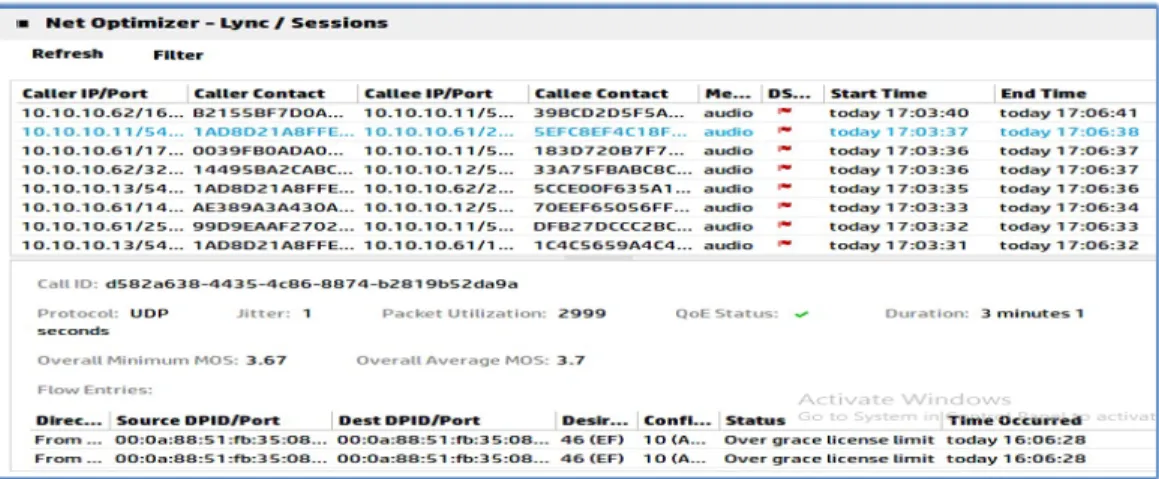Collapse the Net Optimizer panel header icon
The image size is (1159, 479).
point(24,24)
